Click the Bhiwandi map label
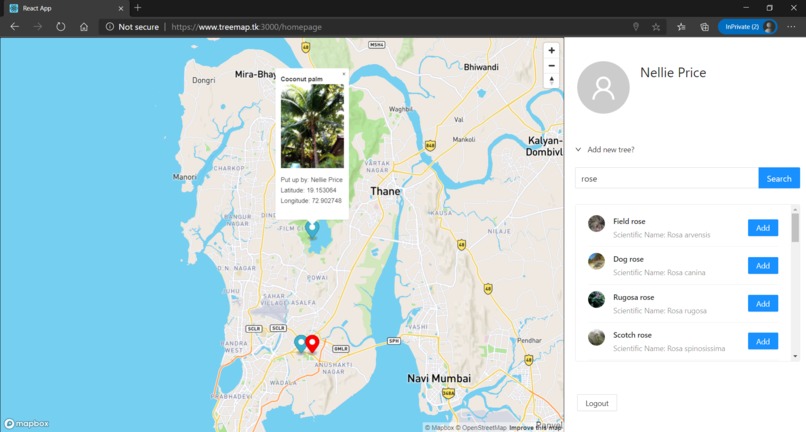 [481, 67]
